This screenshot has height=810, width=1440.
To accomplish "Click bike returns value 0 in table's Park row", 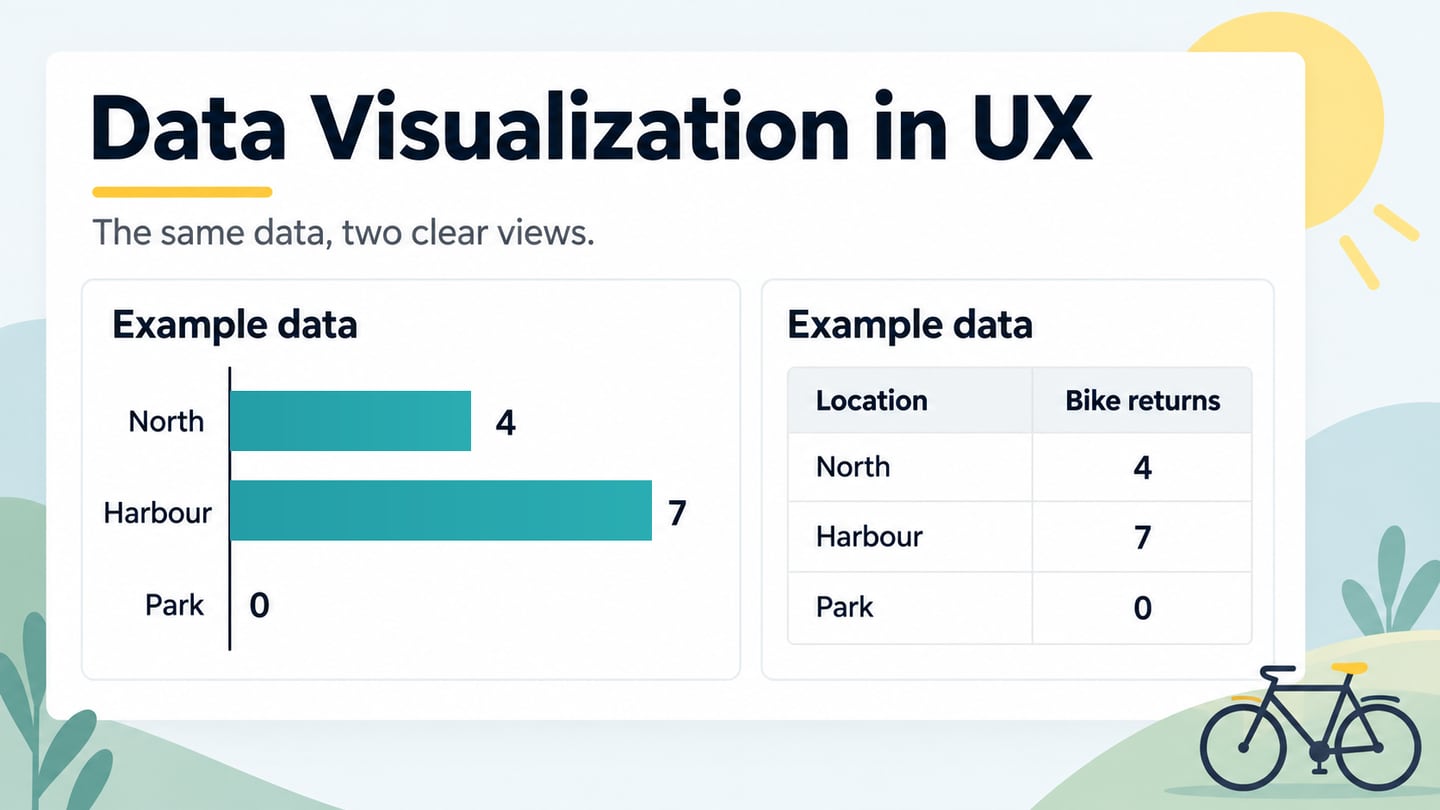I will pyautogui.click(x=1143, y=608).
